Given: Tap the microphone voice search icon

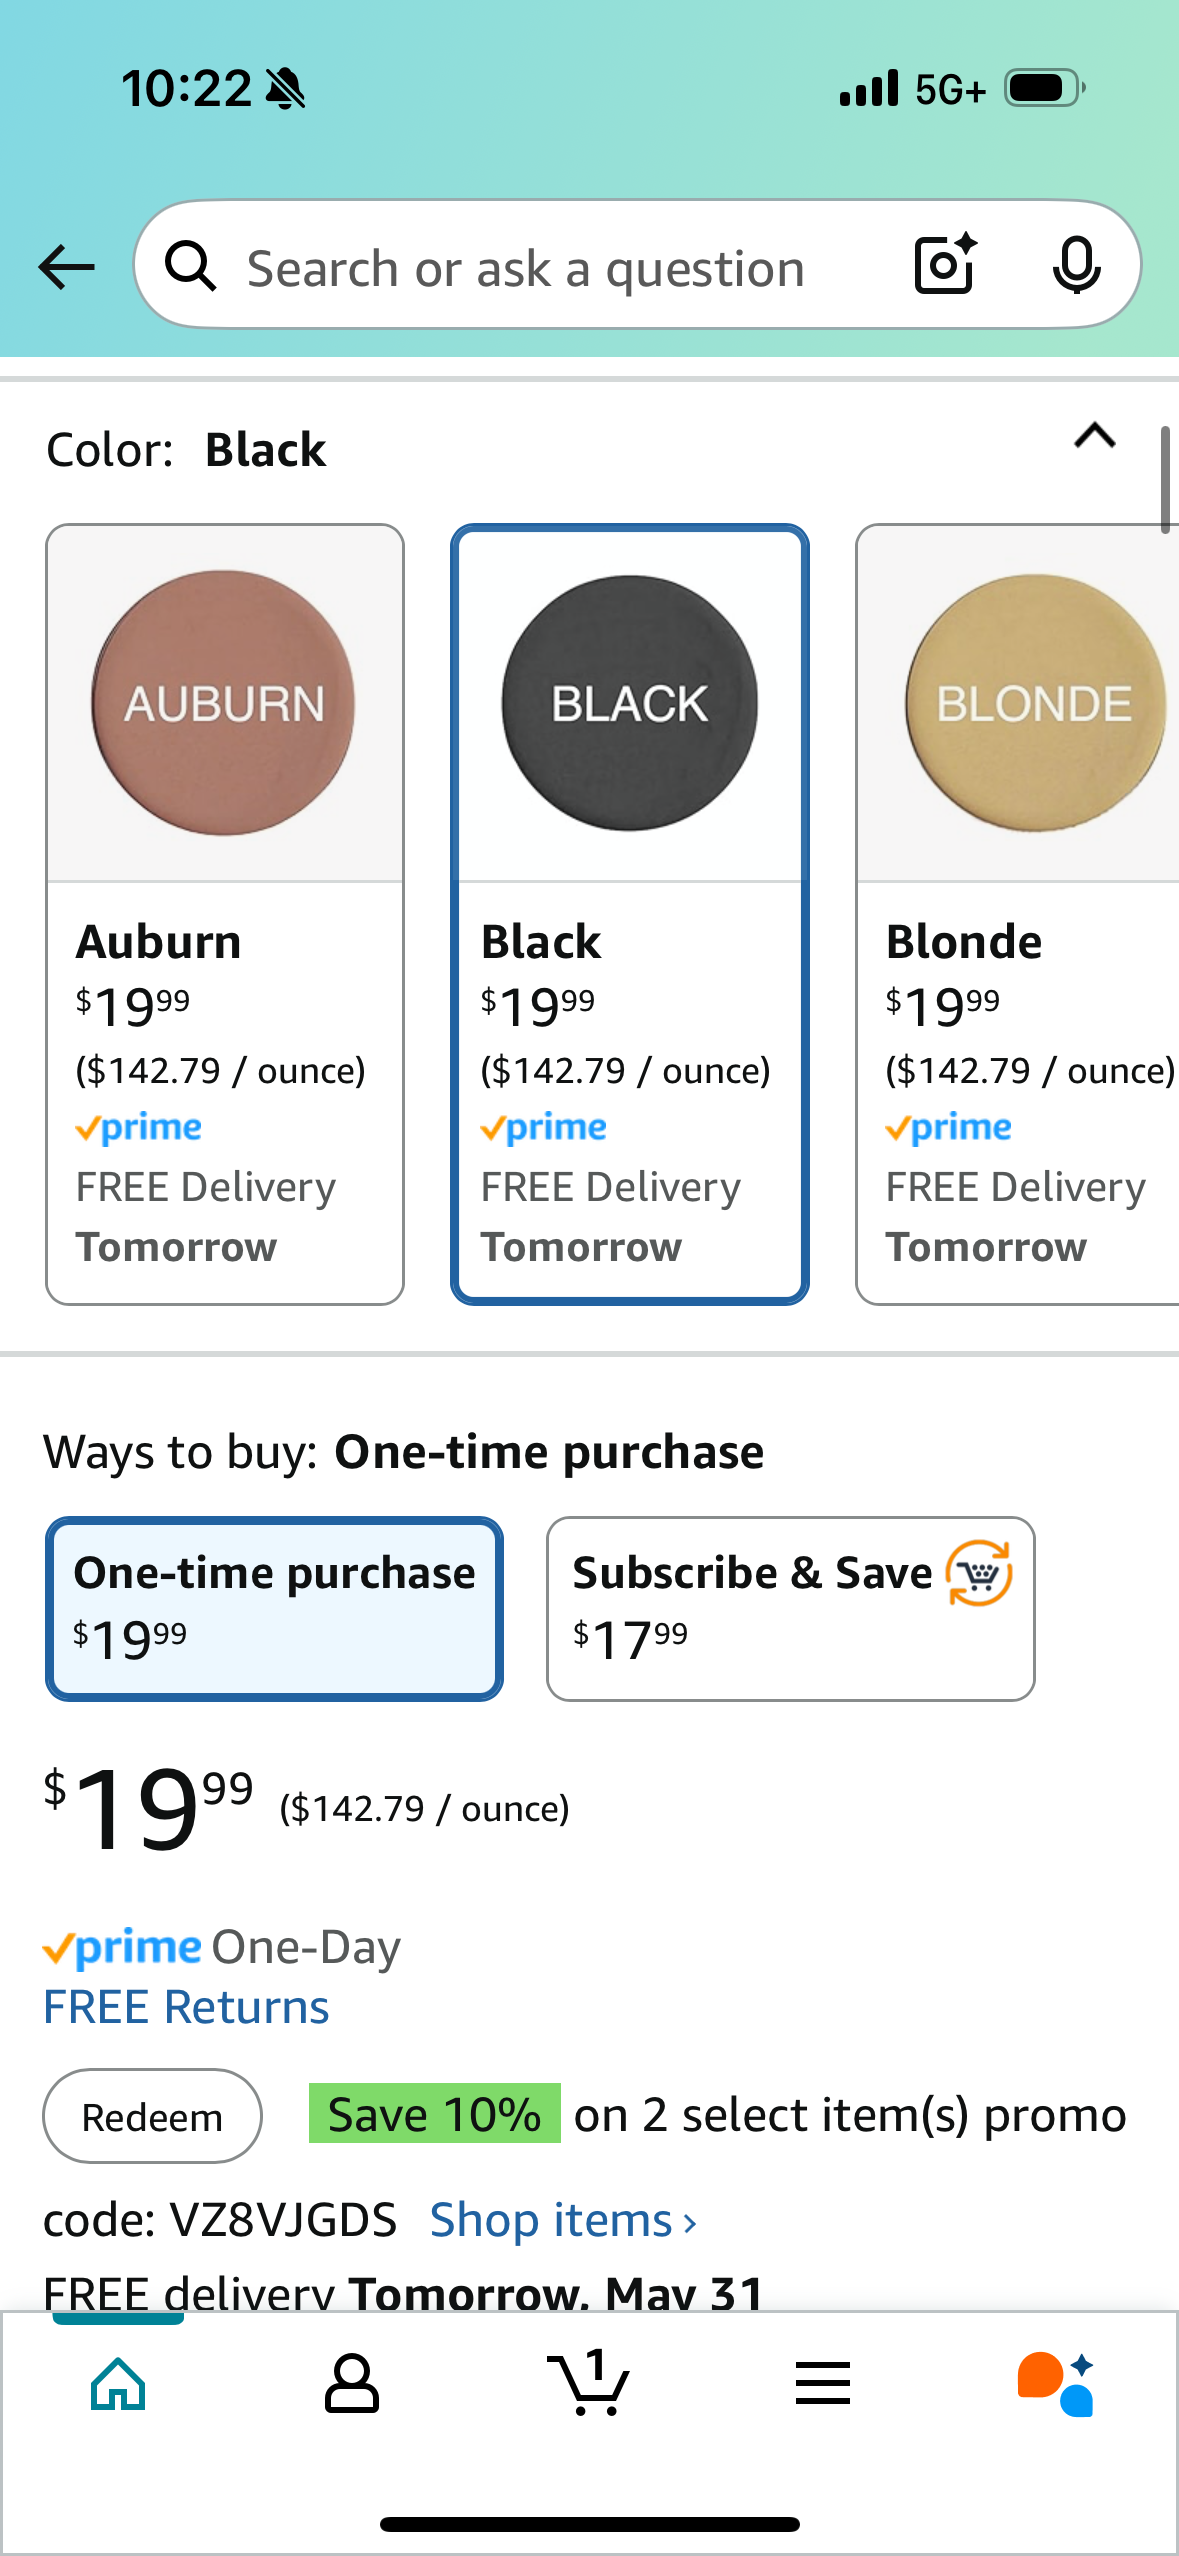Looking at the screenshot, I should (x=1076, y=266).
